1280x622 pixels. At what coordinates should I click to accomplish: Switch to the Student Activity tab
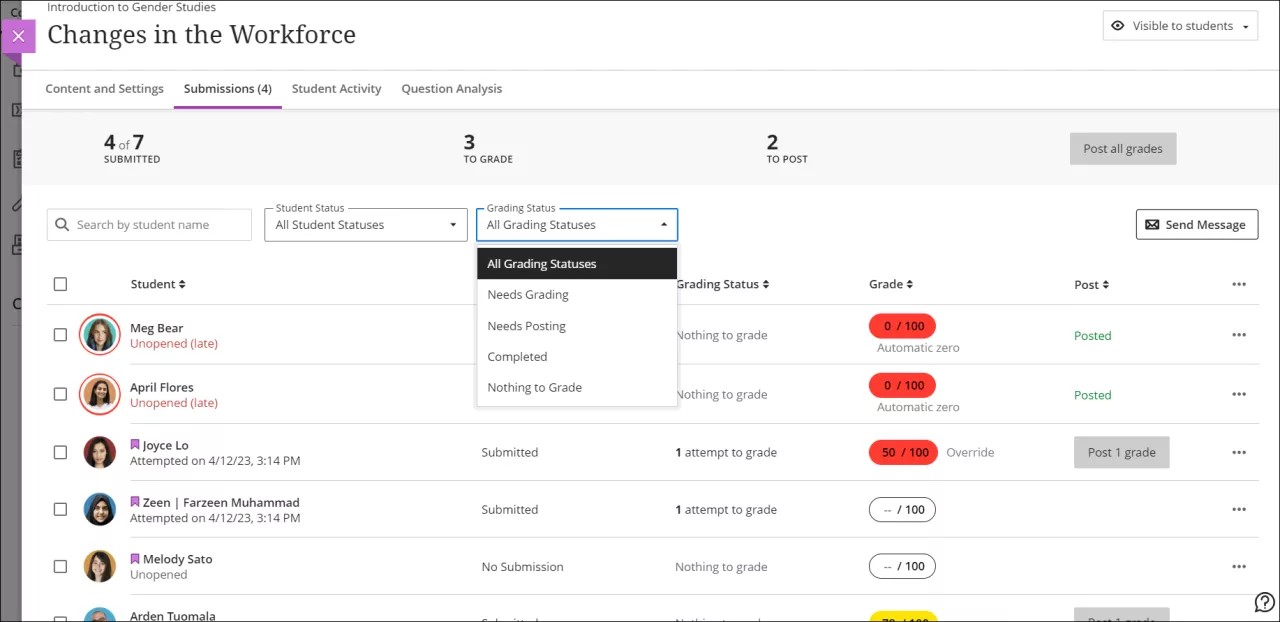[336, 89]
